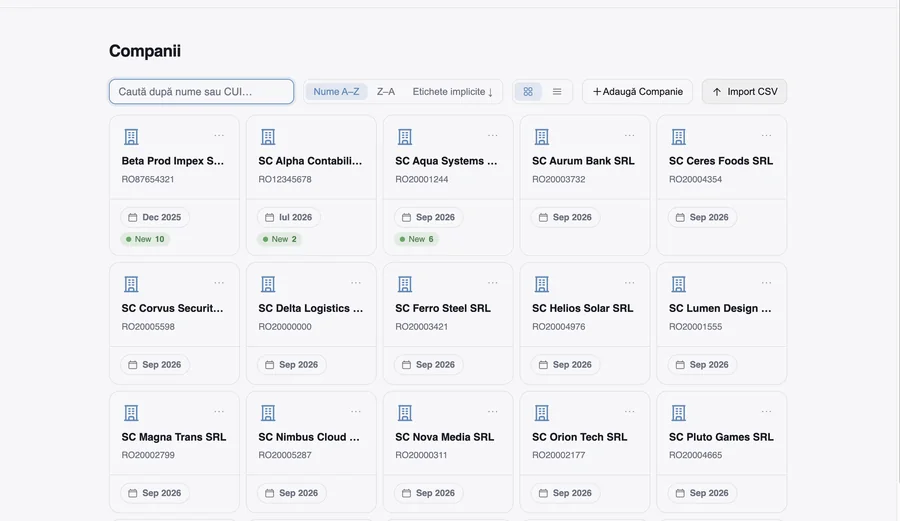Image resolution: width=900 pixels, height=521 pixels.
Task: Sort companies Z–A
Action: 386,92
